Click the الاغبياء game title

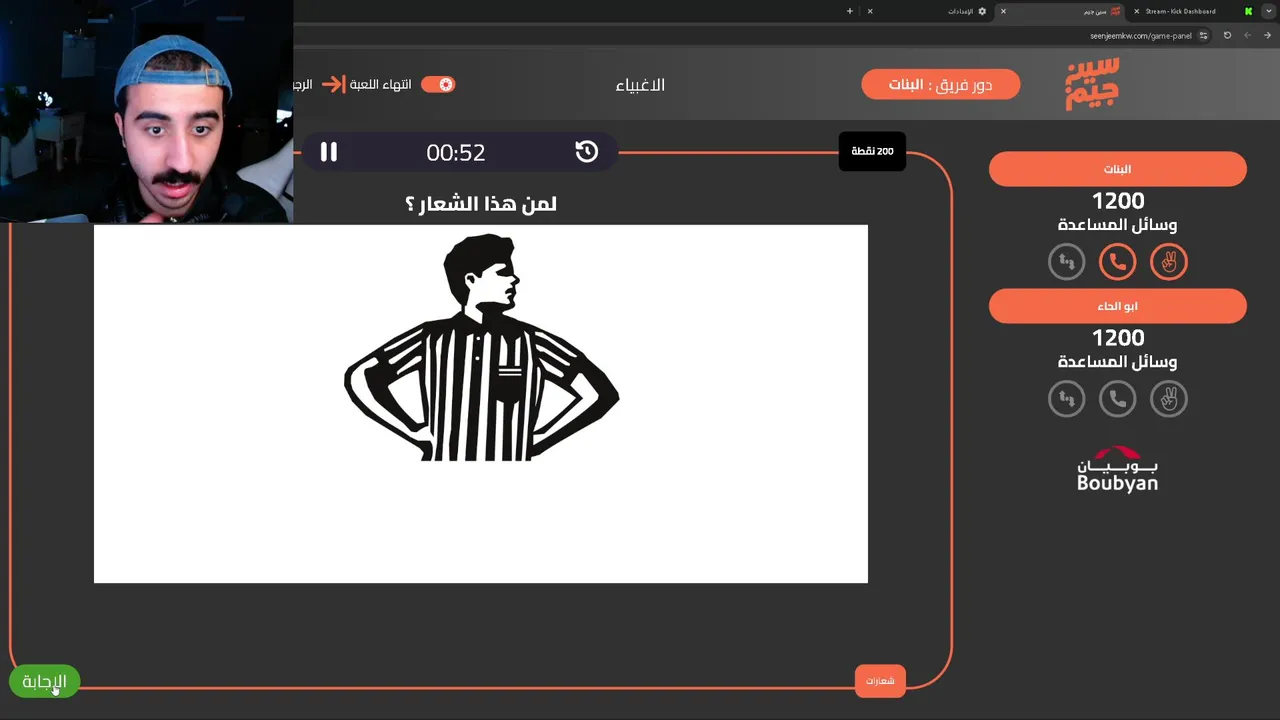[x=640, y=85]
